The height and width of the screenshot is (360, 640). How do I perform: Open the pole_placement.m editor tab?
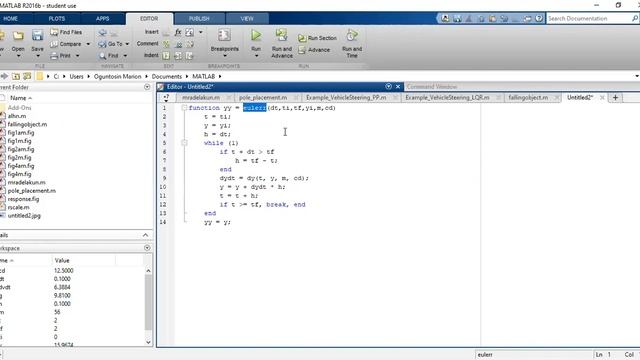tap(263, 98)
